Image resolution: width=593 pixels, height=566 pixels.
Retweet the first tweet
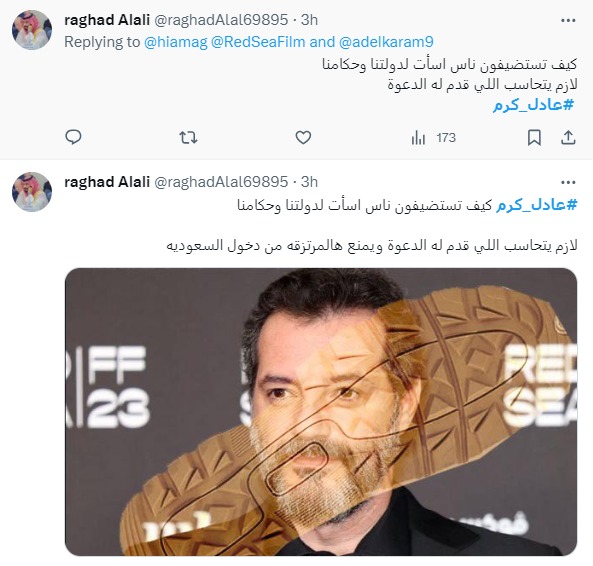point(188,138)
